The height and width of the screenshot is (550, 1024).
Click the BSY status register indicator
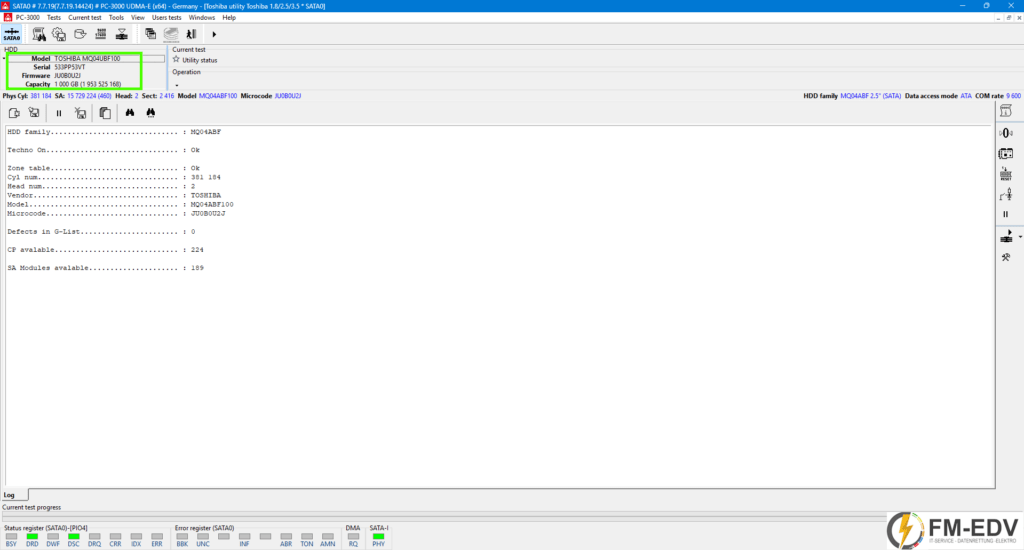click(11, 540)
